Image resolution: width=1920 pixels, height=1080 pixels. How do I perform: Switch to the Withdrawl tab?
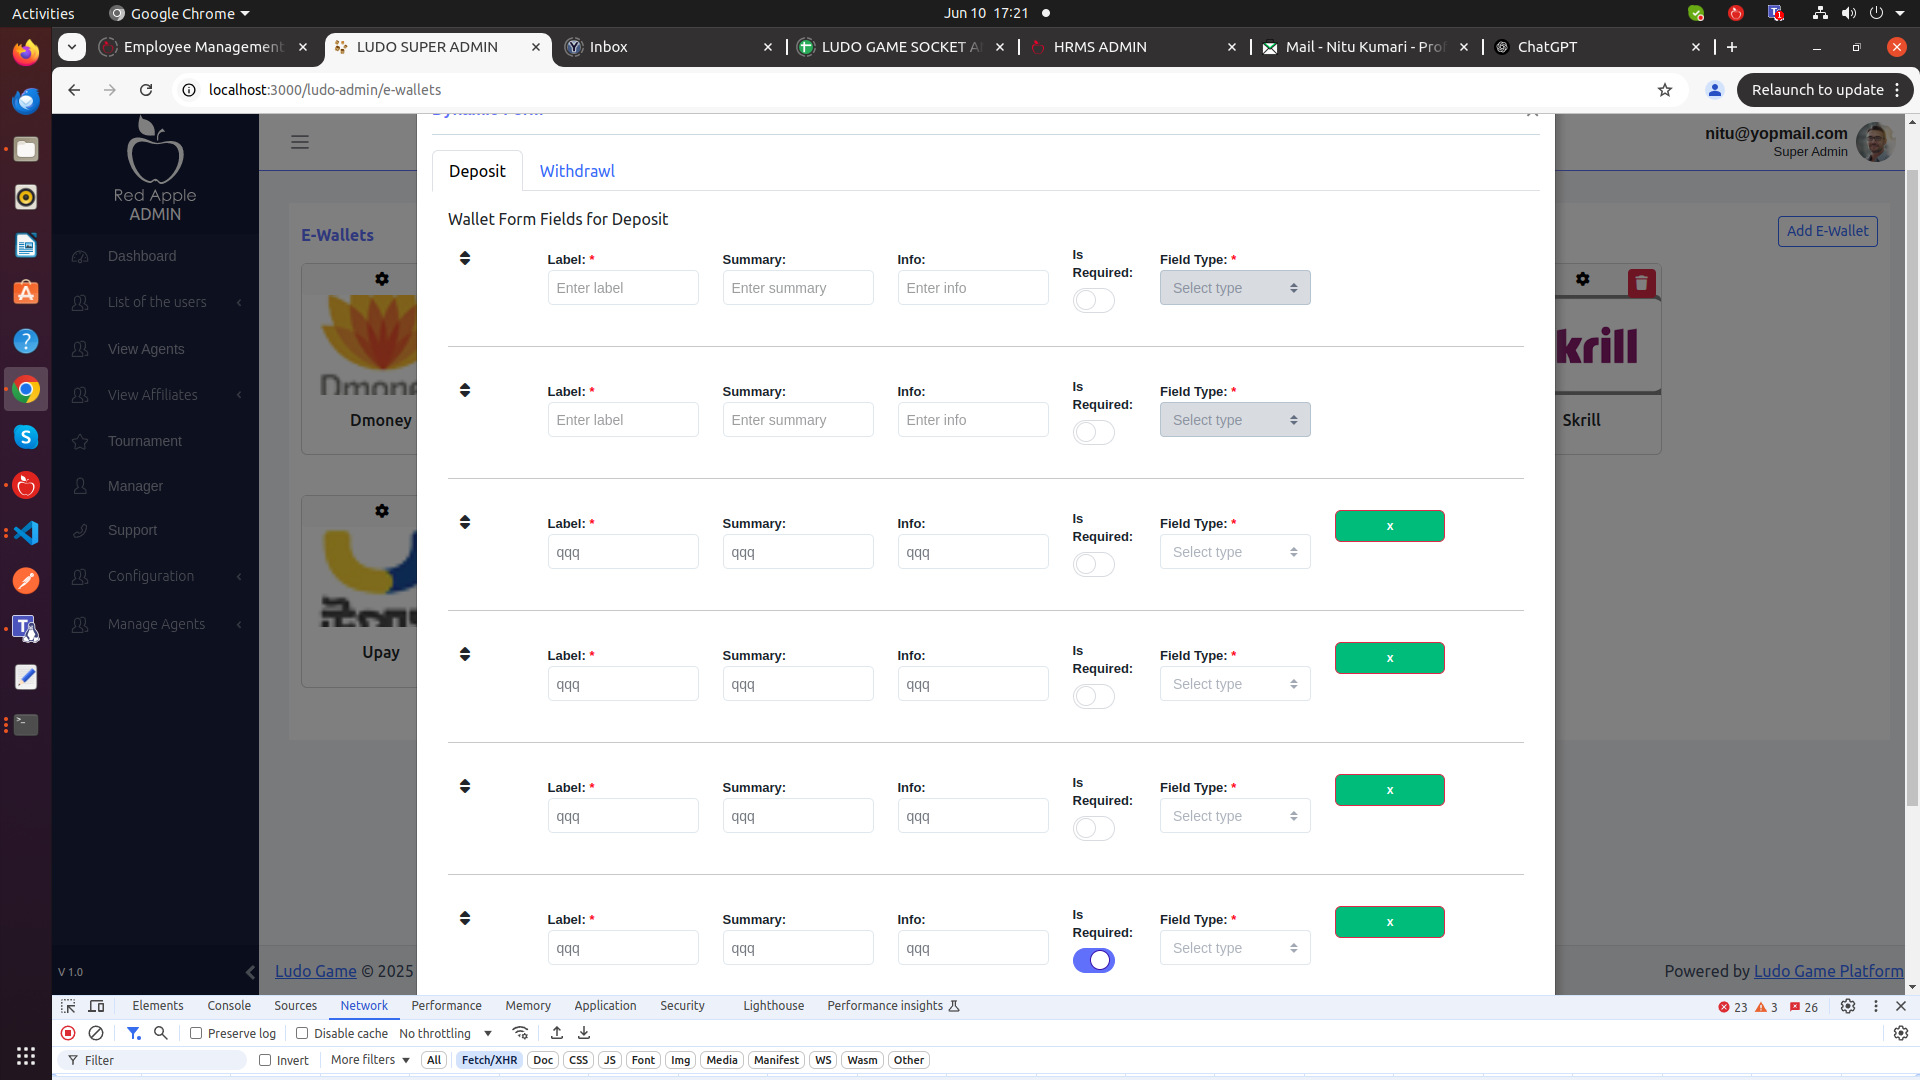coord(577,171)
